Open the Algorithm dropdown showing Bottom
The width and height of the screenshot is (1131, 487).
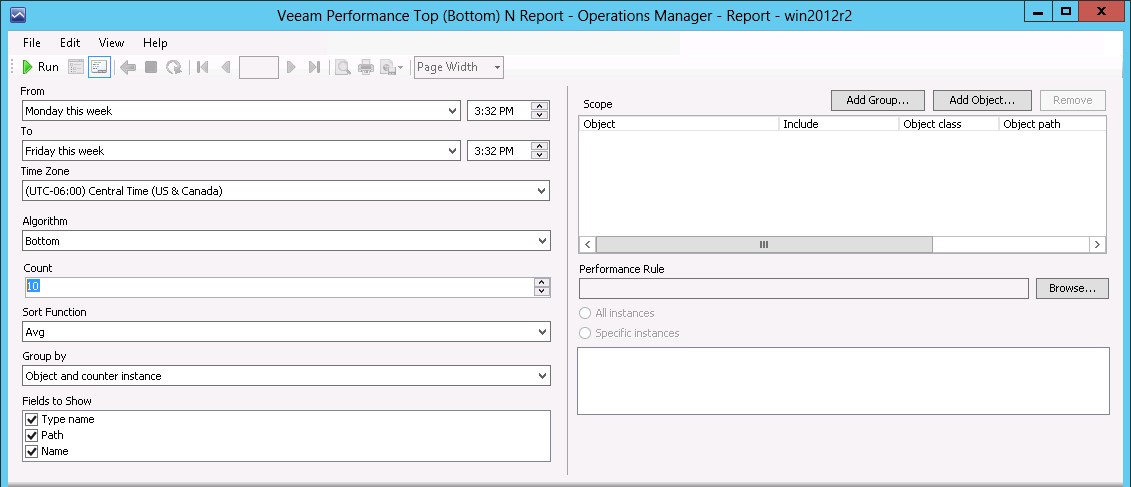pos(542,241)
